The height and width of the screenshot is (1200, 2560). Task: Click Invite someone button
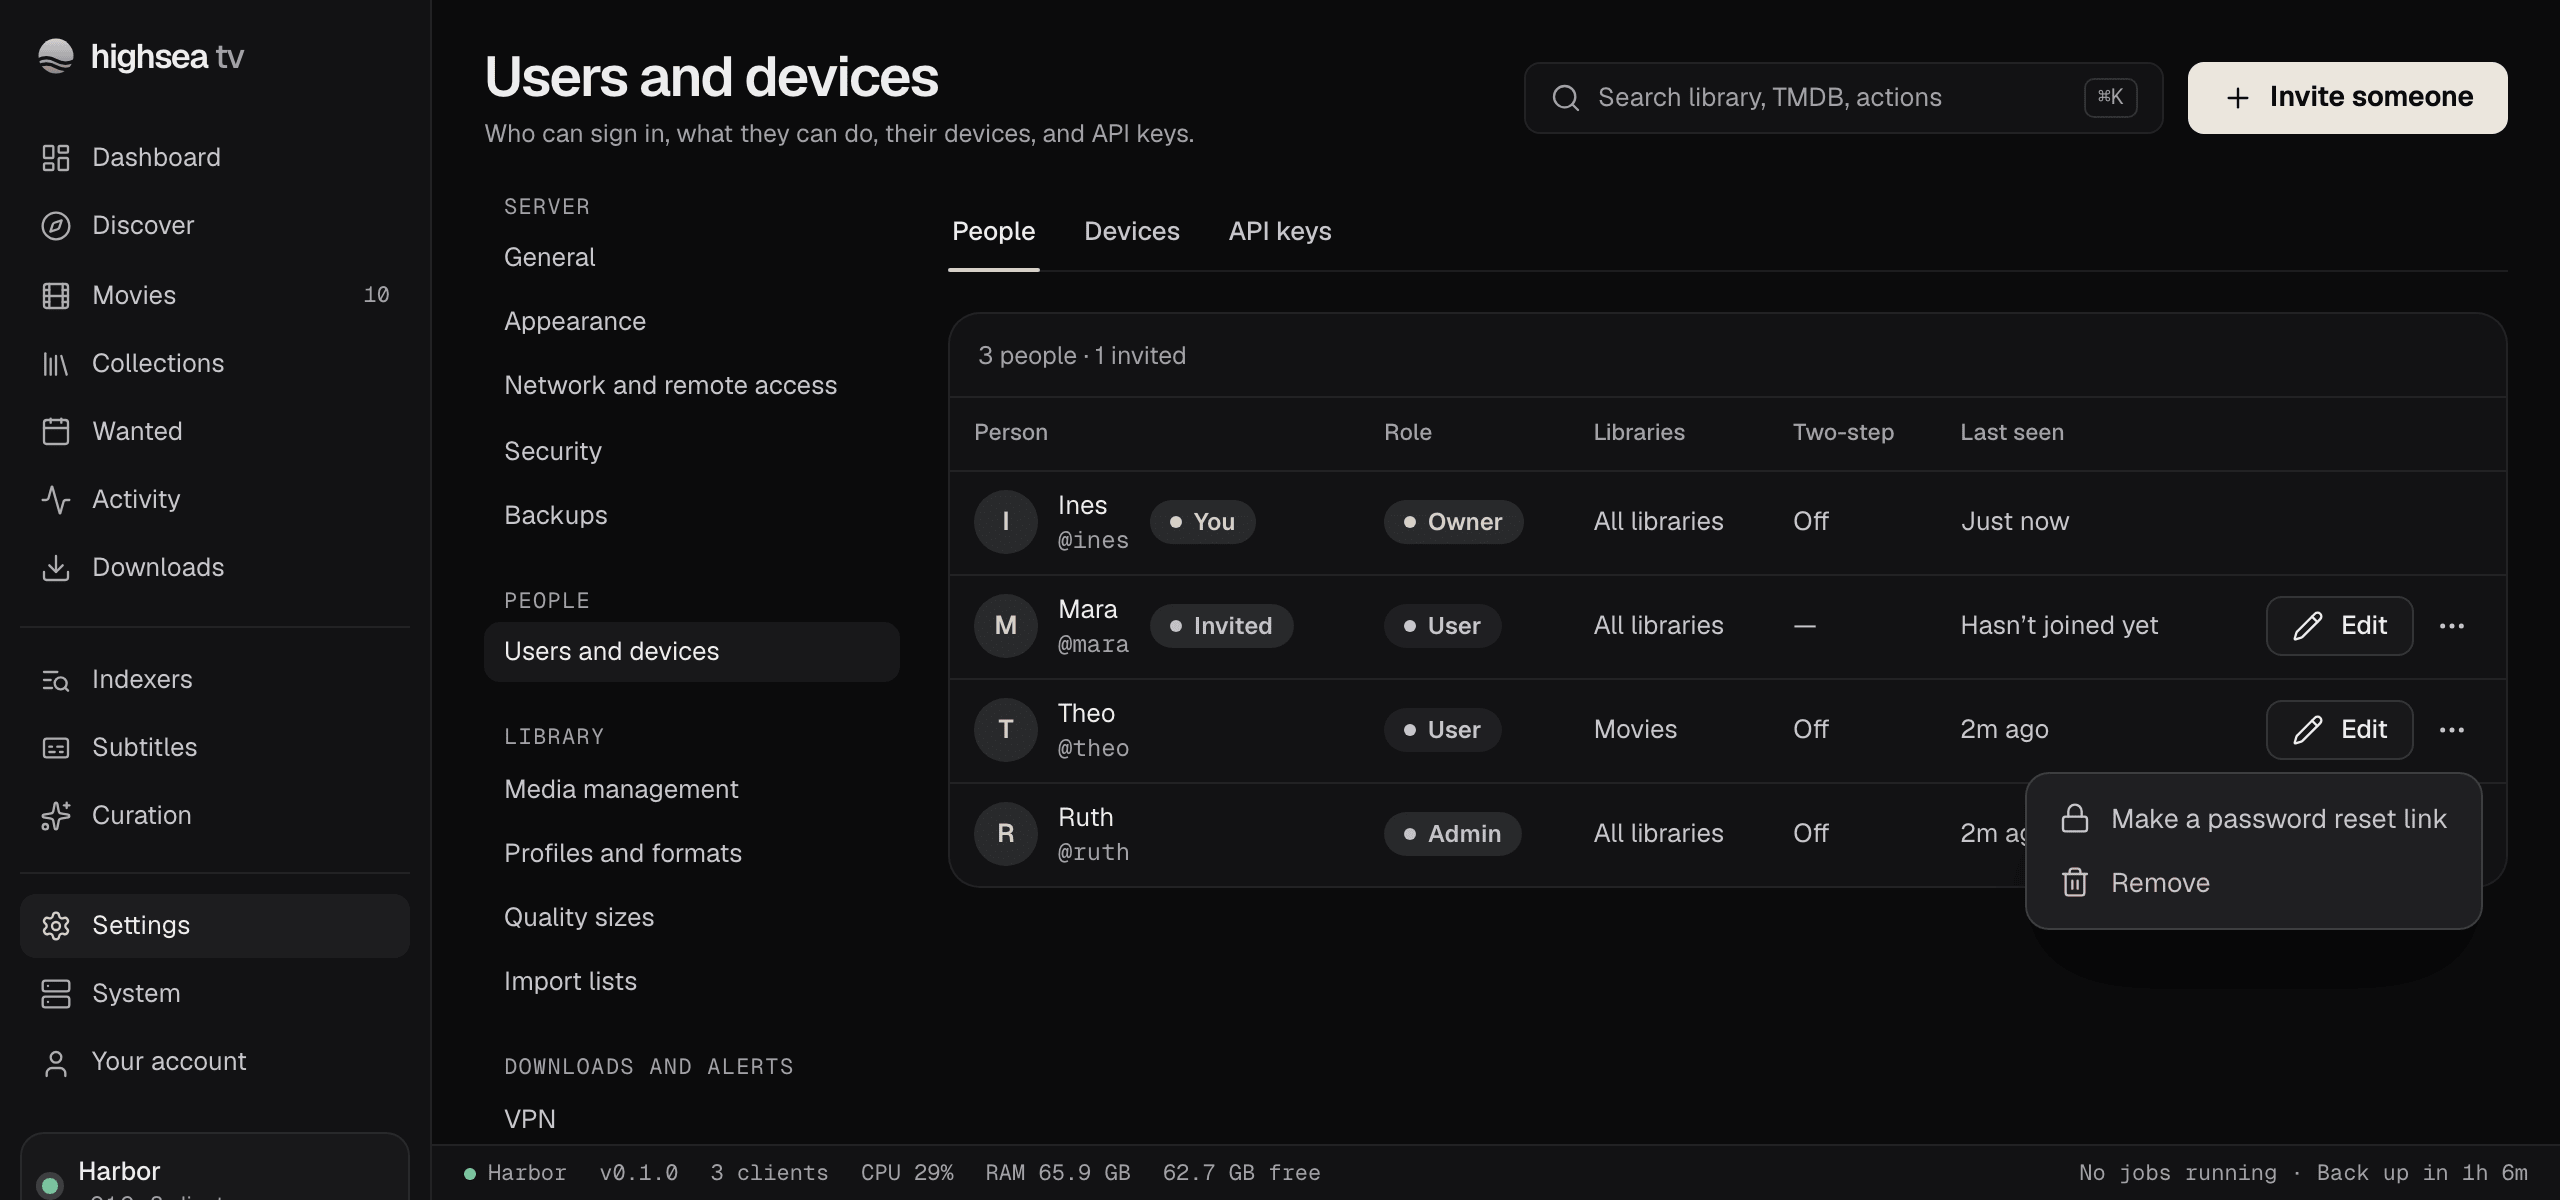2348,98
